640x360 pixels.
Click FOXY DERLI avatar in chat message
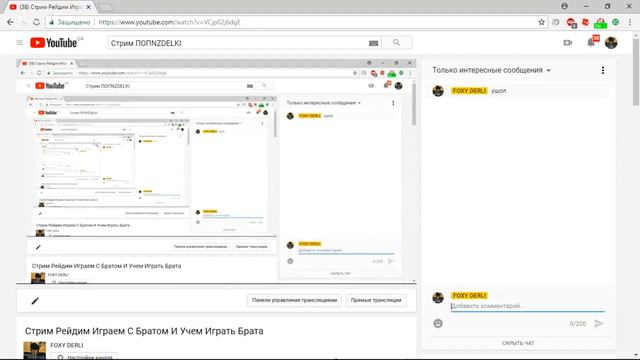pos(438,91)
